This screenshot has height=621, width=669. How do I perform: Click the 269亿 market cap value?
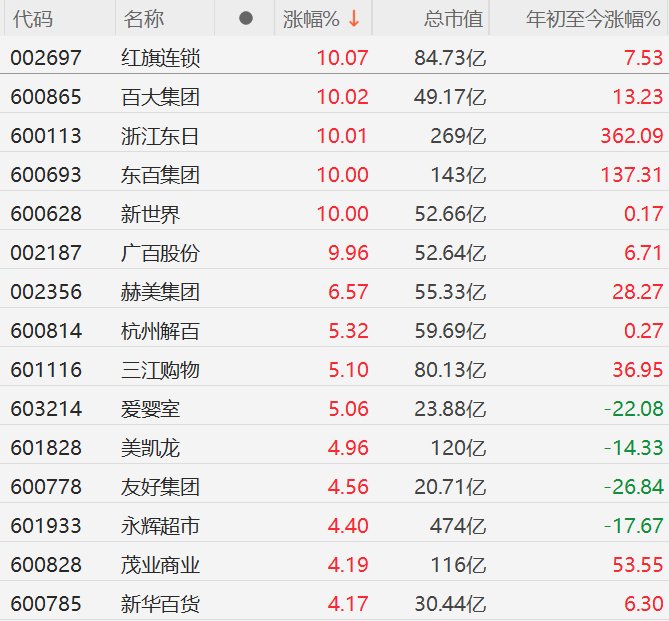pyautogui.click(x=458, y=136)
